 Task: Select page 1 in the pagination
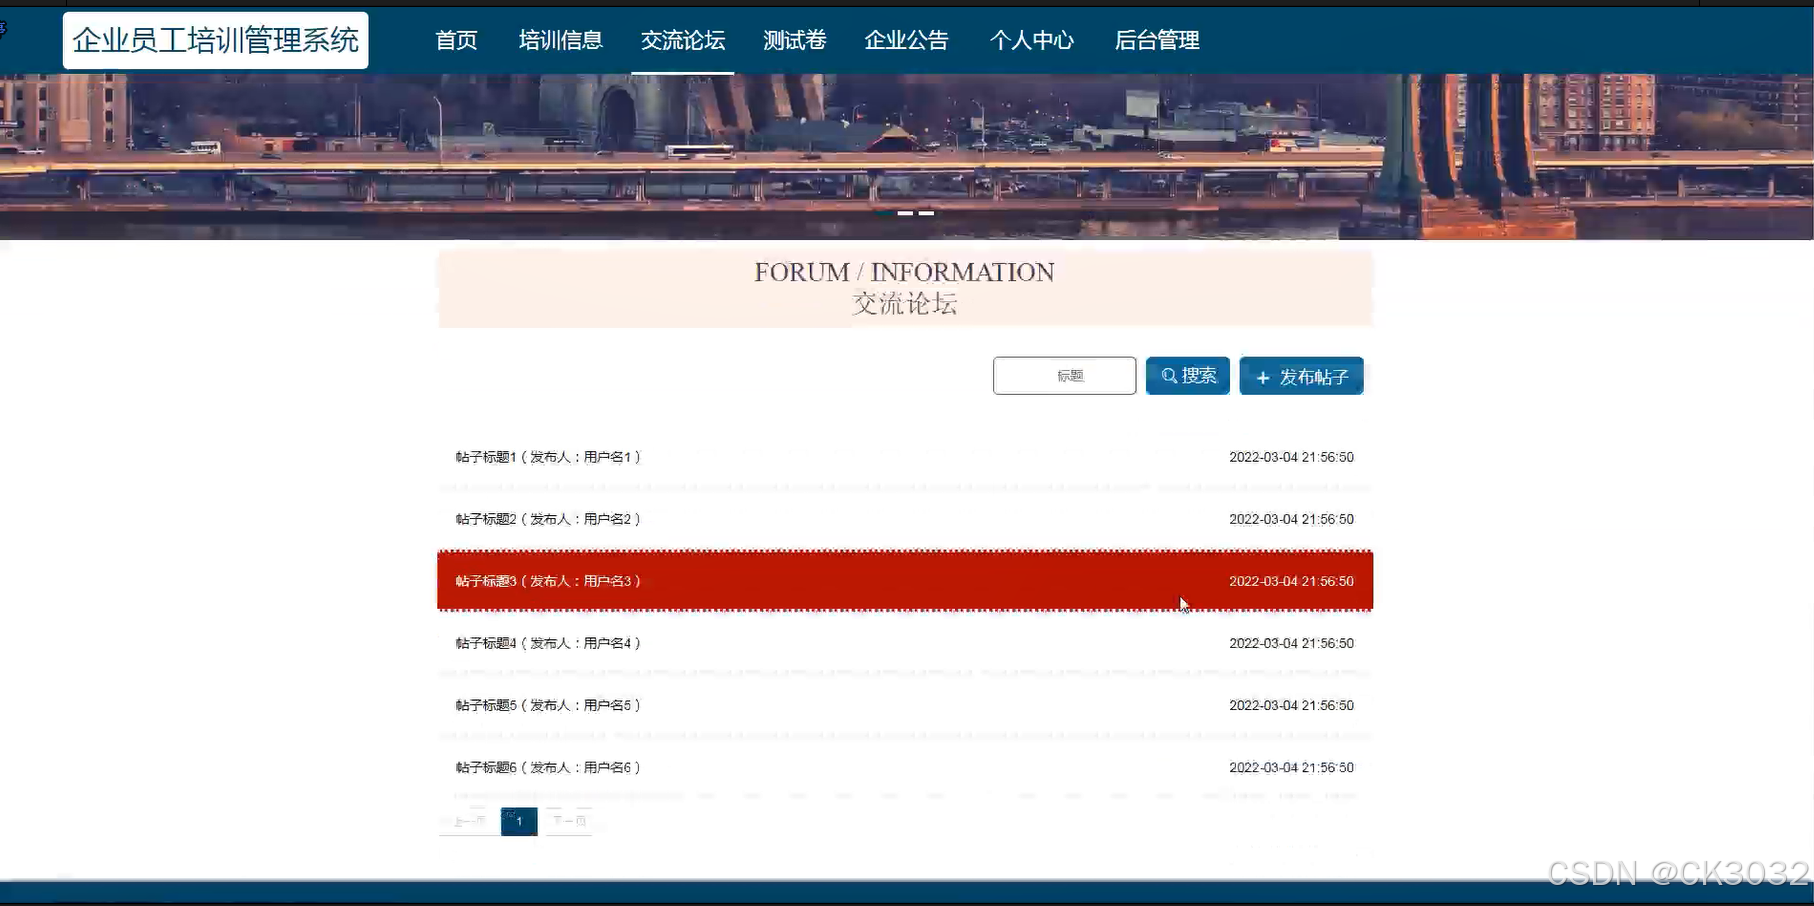(x=519, y=821)
